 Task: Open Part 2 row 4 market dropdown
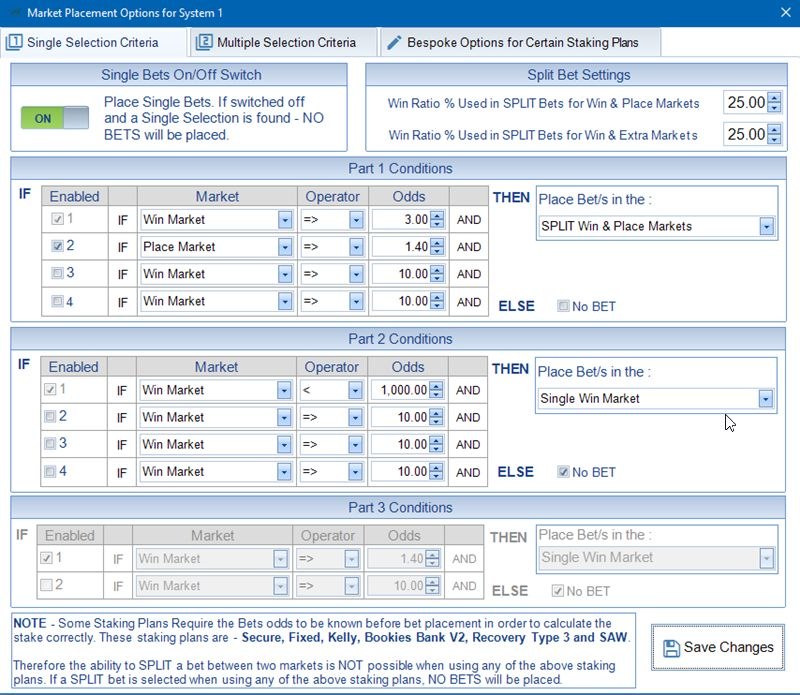[284, 472]
